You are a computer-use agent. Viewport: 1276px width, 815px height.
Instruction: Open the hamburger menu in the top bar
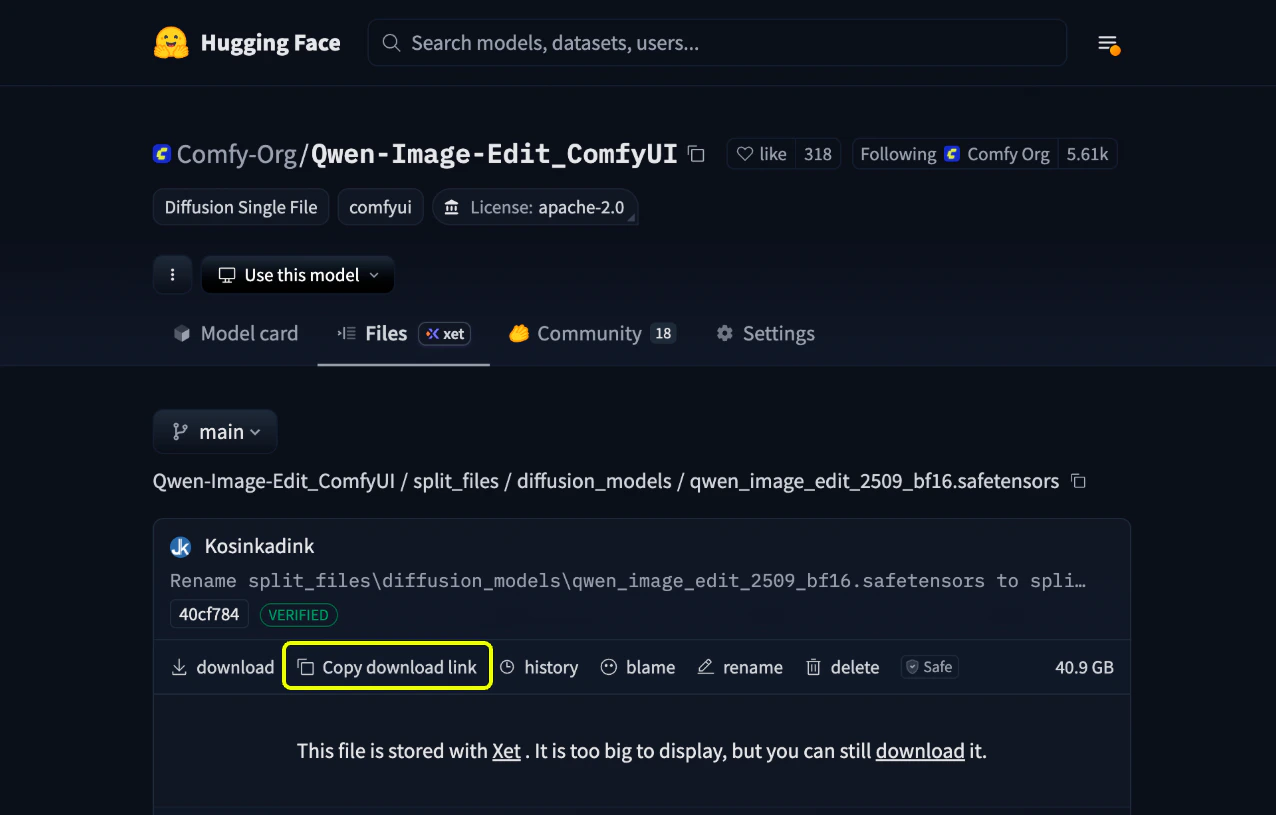click(1108, 42)
